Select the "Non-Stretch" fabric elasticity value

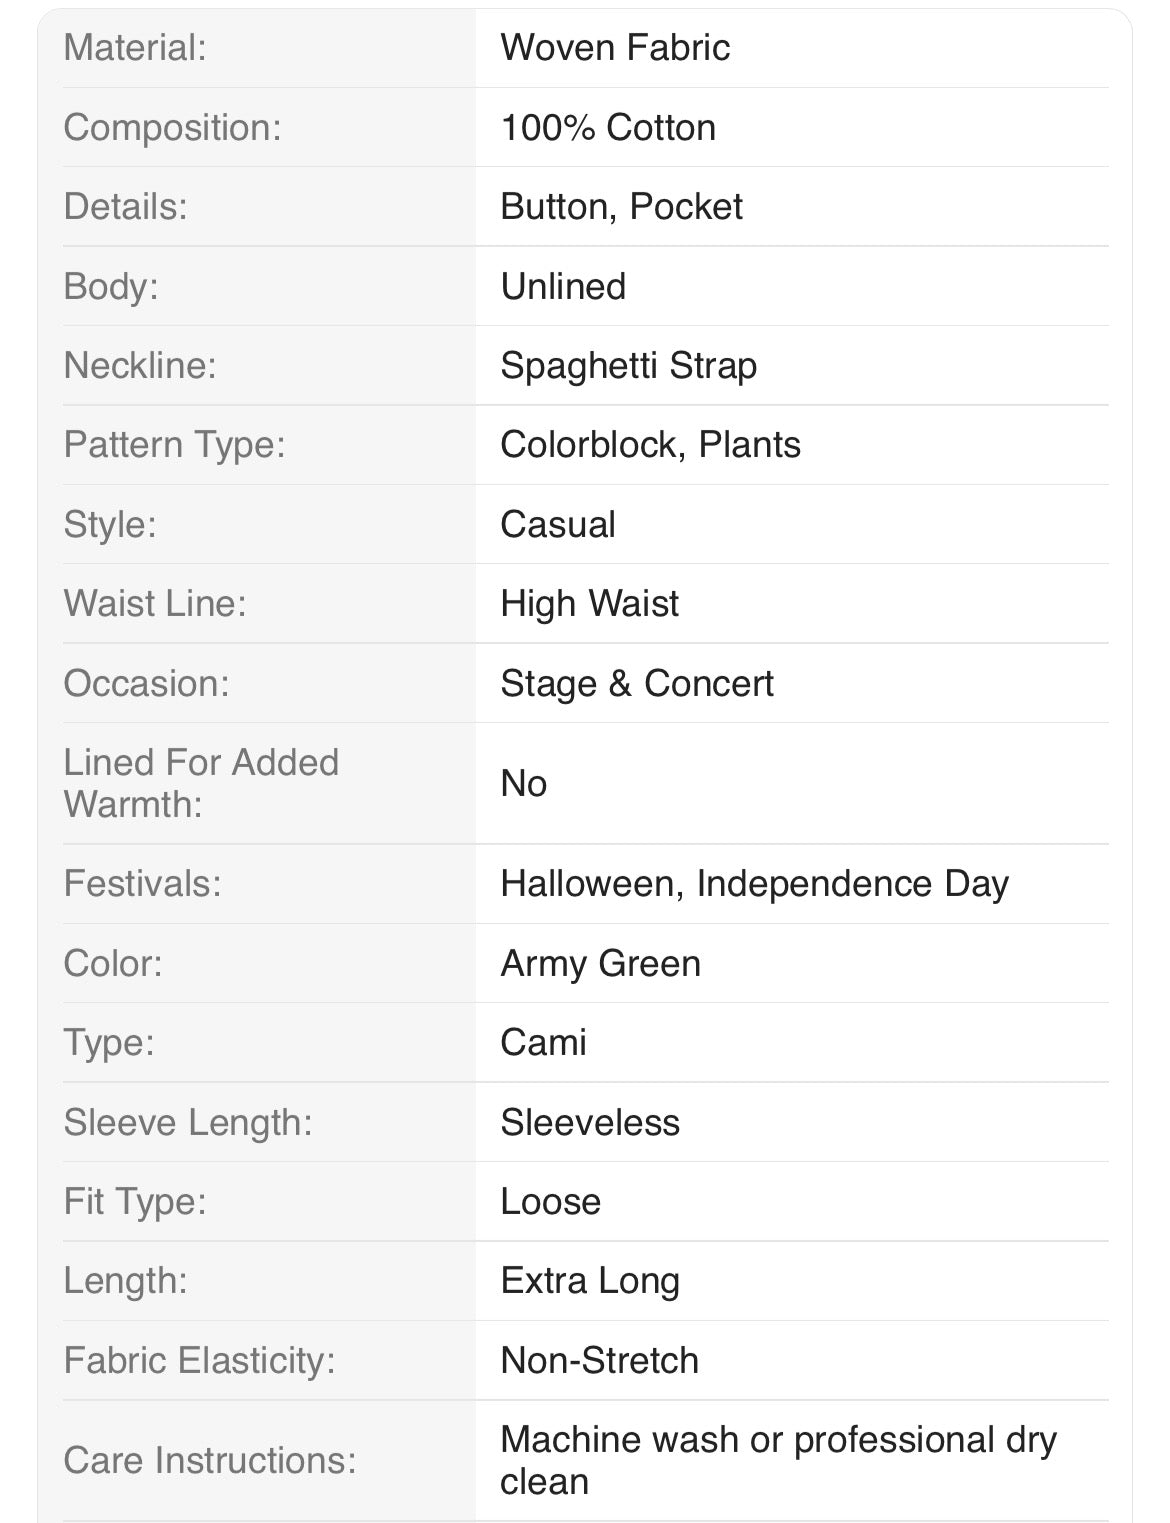(599, 1360)
